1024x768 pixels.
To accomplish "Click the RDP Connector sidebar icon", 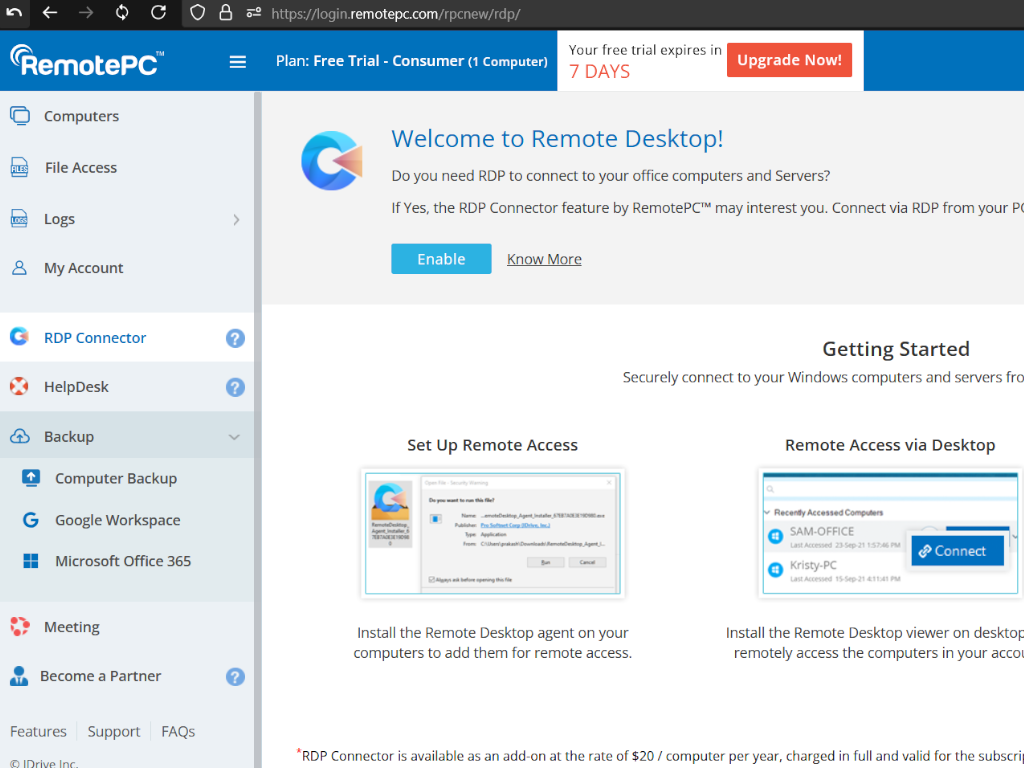I will [x=19, y=337].
